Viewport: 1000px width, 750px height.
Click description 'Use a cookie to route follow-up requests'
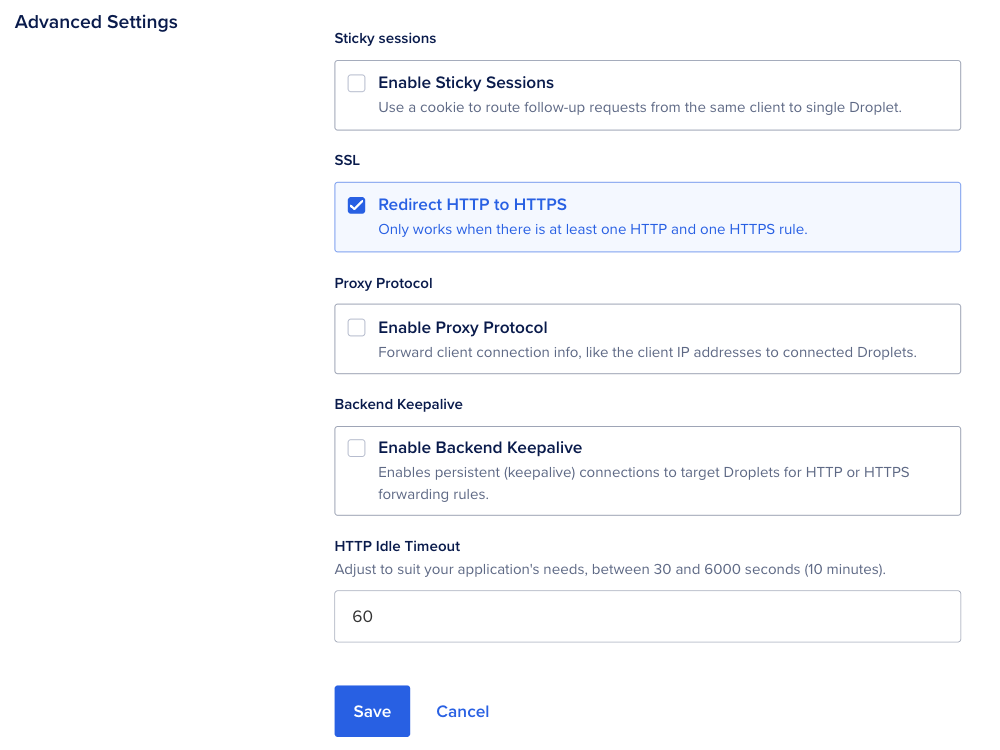point(640,107)
